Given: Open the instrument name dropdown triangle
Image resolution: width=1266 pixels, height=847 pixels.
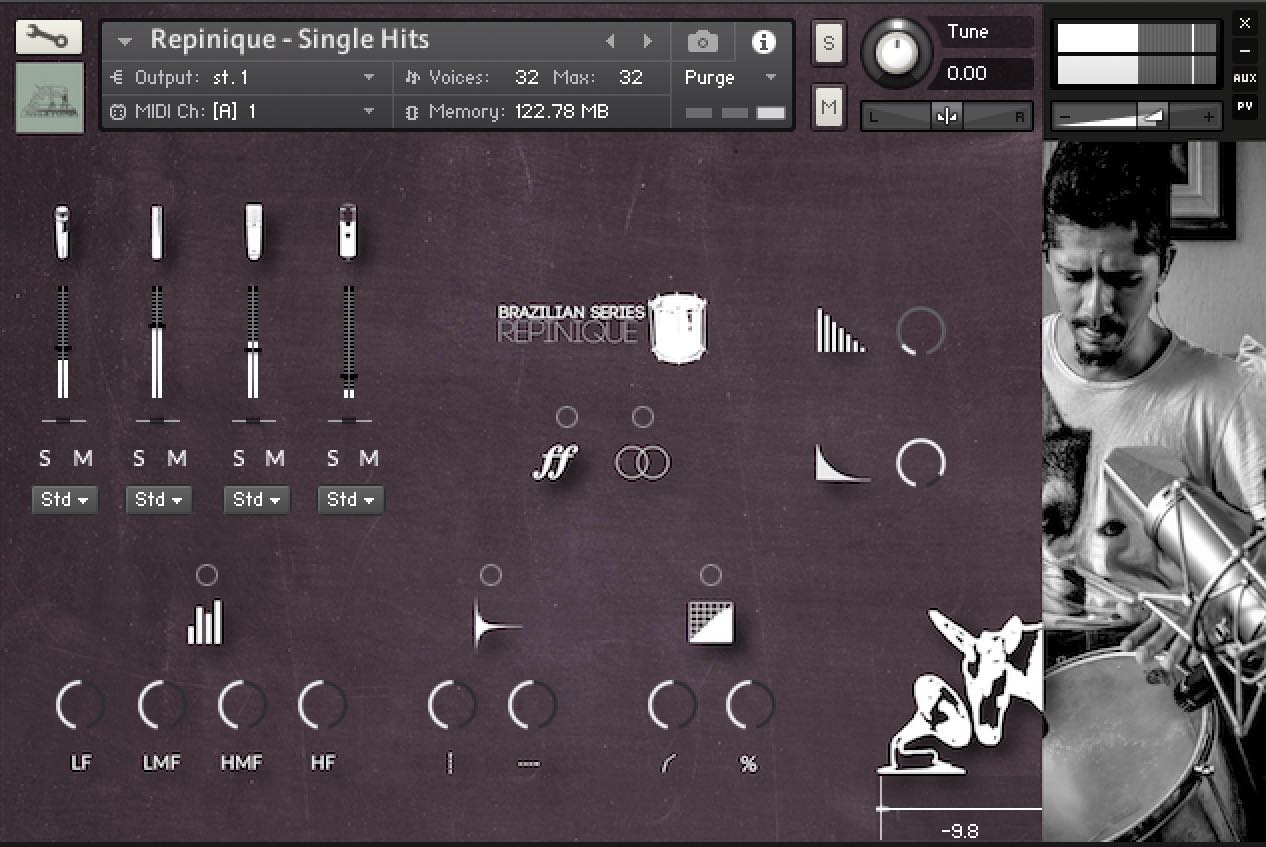Looking at the screenshot, I should tap(125, 41).
